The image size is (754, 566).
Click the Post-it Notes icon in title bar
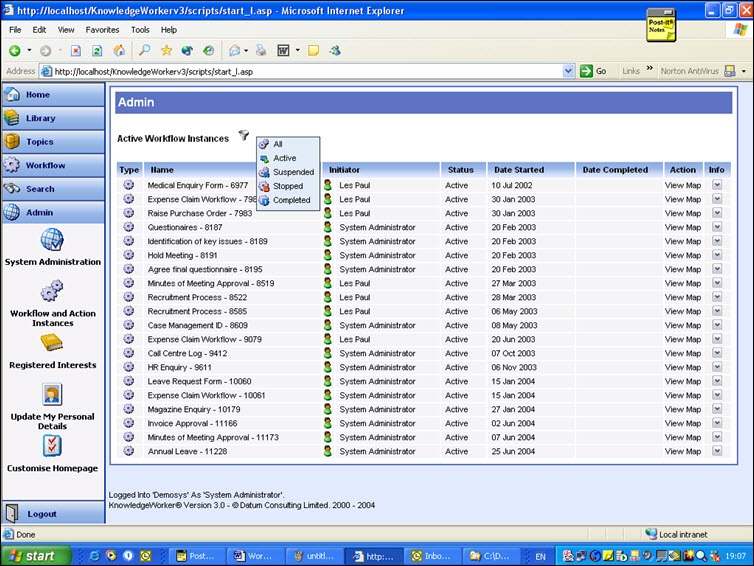click(x=661, y=25)
